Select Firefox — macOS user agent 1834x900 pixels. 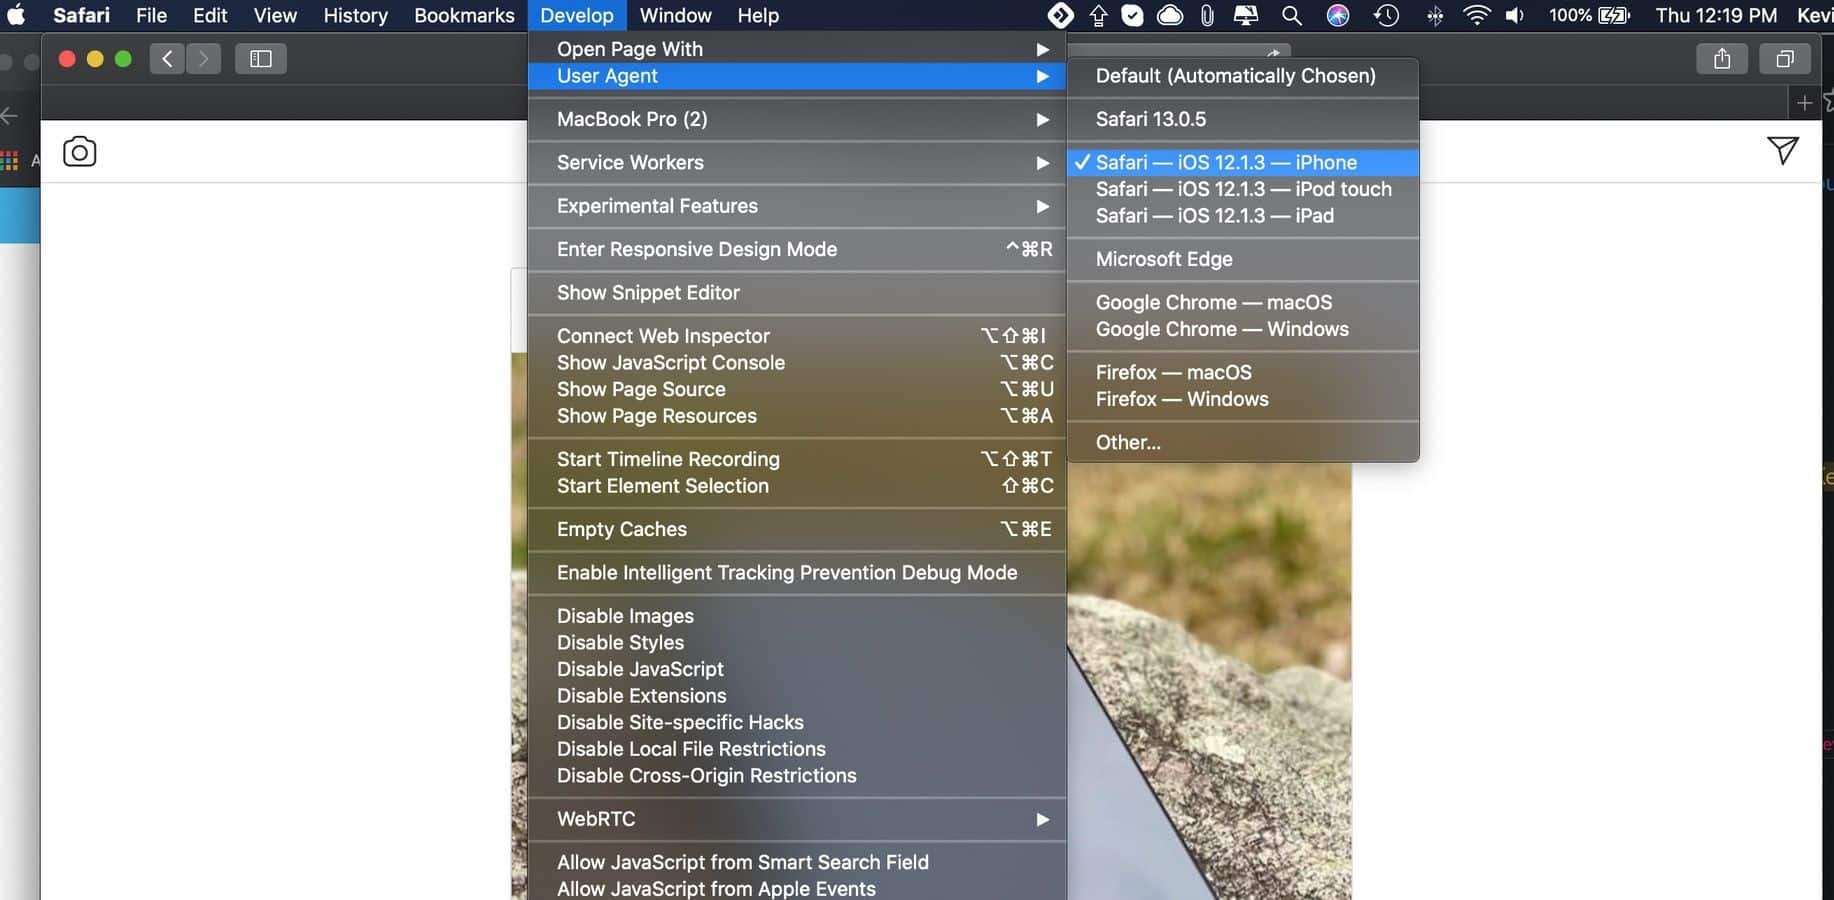tap(1243, 372)
